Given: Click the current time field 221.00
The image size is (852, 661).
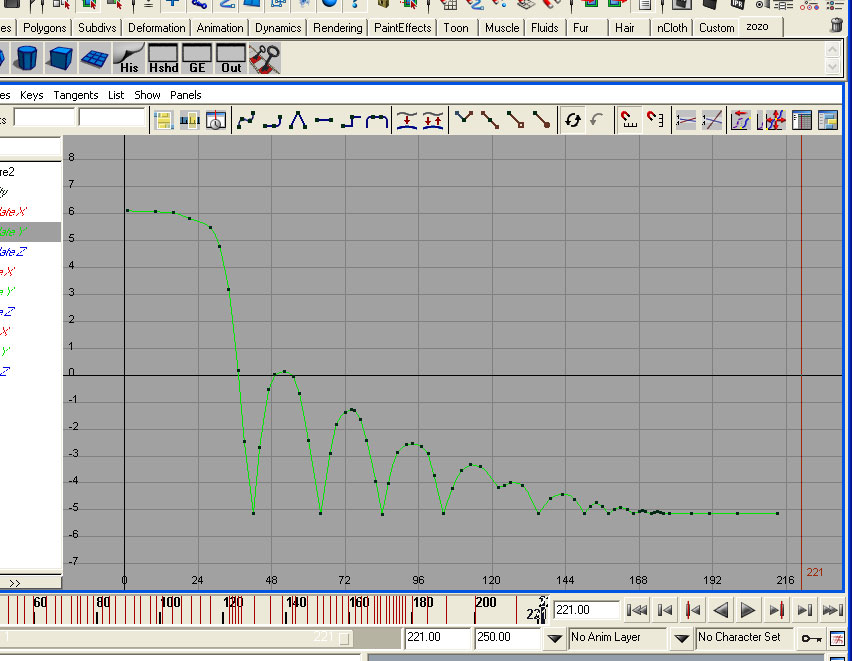Looking at the screenshot, I should [x=586, y=610].
